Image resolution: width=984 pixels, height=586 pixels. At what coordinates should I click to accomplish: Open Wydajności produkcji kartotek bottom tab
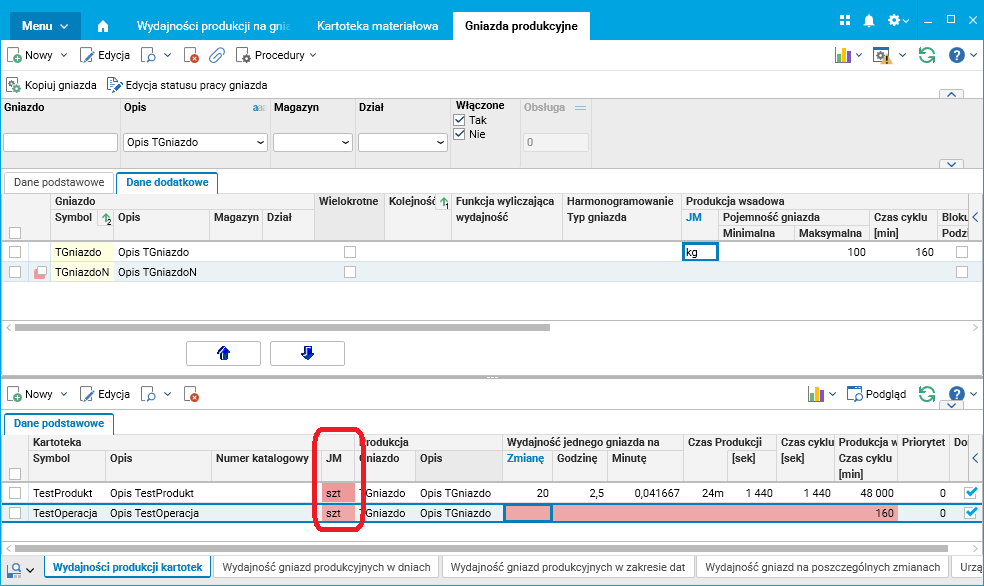pyautogui.click(x=127, y=567)
